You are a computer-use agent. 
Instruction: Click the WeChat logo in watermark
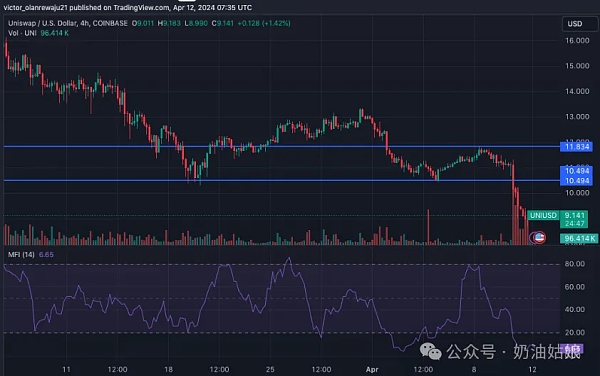coord(430,351)
